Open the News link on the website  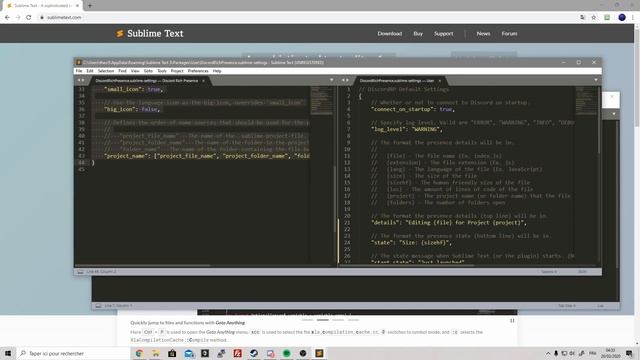click(x=483, y=34)
